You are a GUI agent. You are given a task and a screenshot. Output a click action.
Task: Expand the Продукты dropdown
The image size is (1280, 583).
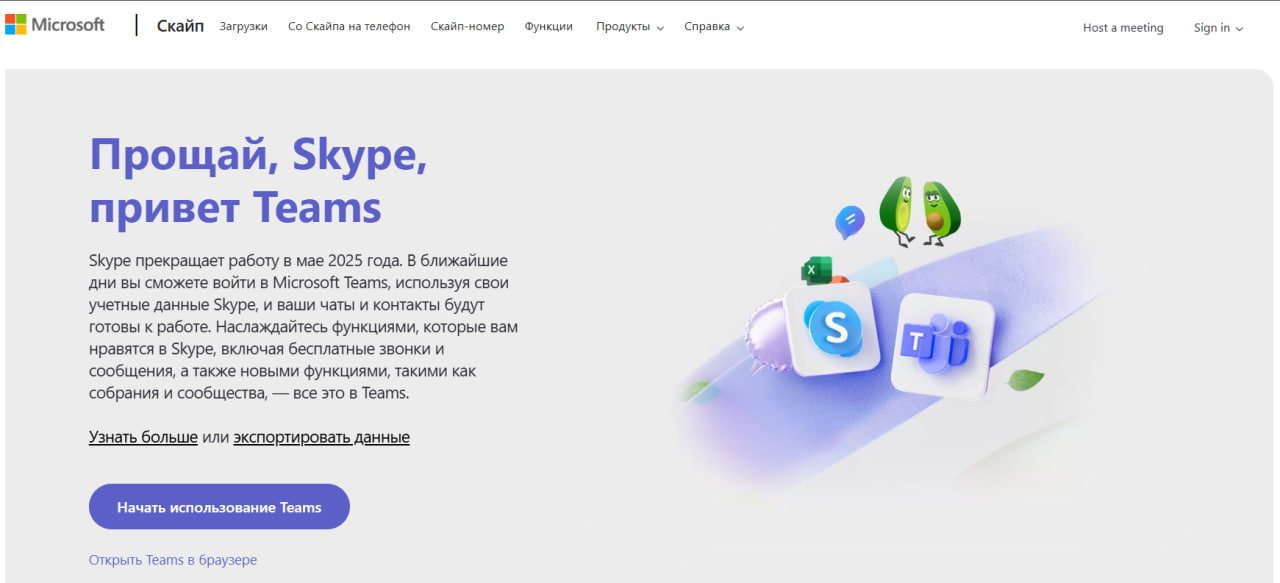(x=630, y=27)
